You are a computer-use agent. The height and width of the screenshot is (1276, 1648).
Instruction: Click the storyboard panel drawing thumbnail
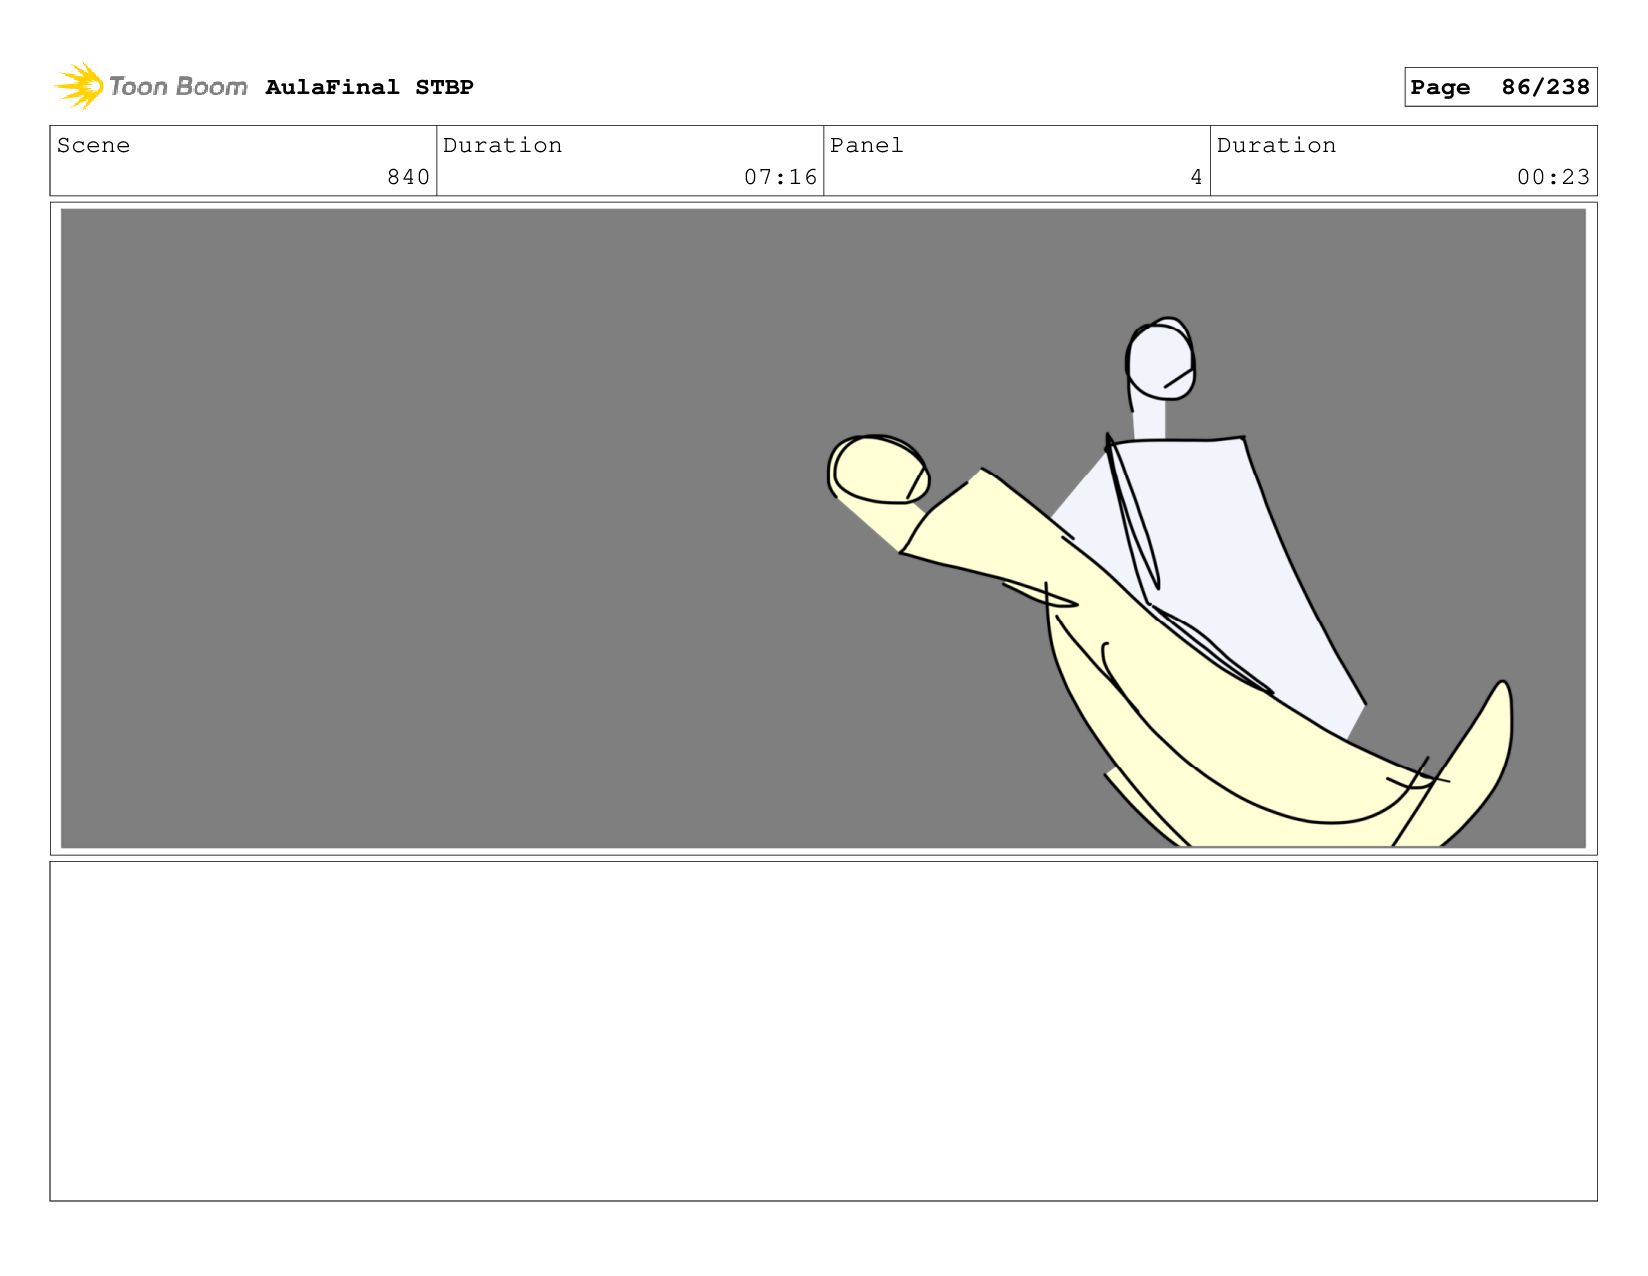[x=823, y=528]
